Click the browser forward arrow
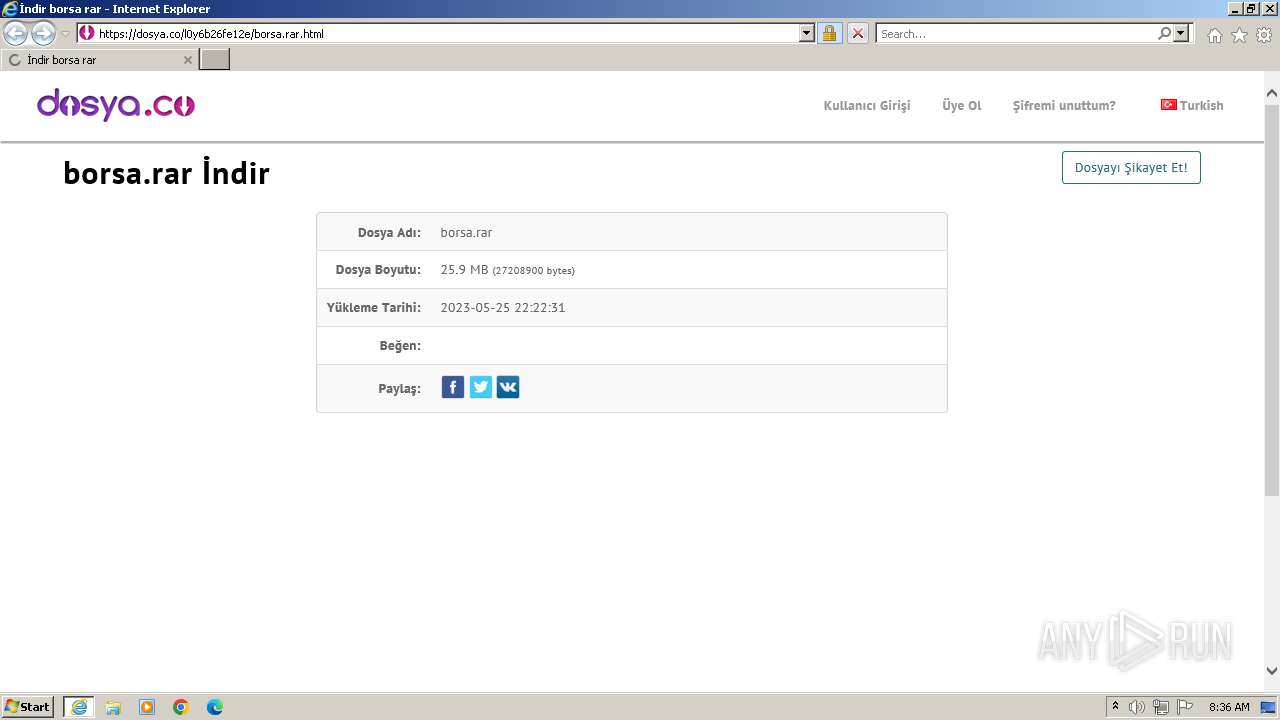The height and width of the screenshot is (720, 1280). pyautogui.click(x=43, y=34)
